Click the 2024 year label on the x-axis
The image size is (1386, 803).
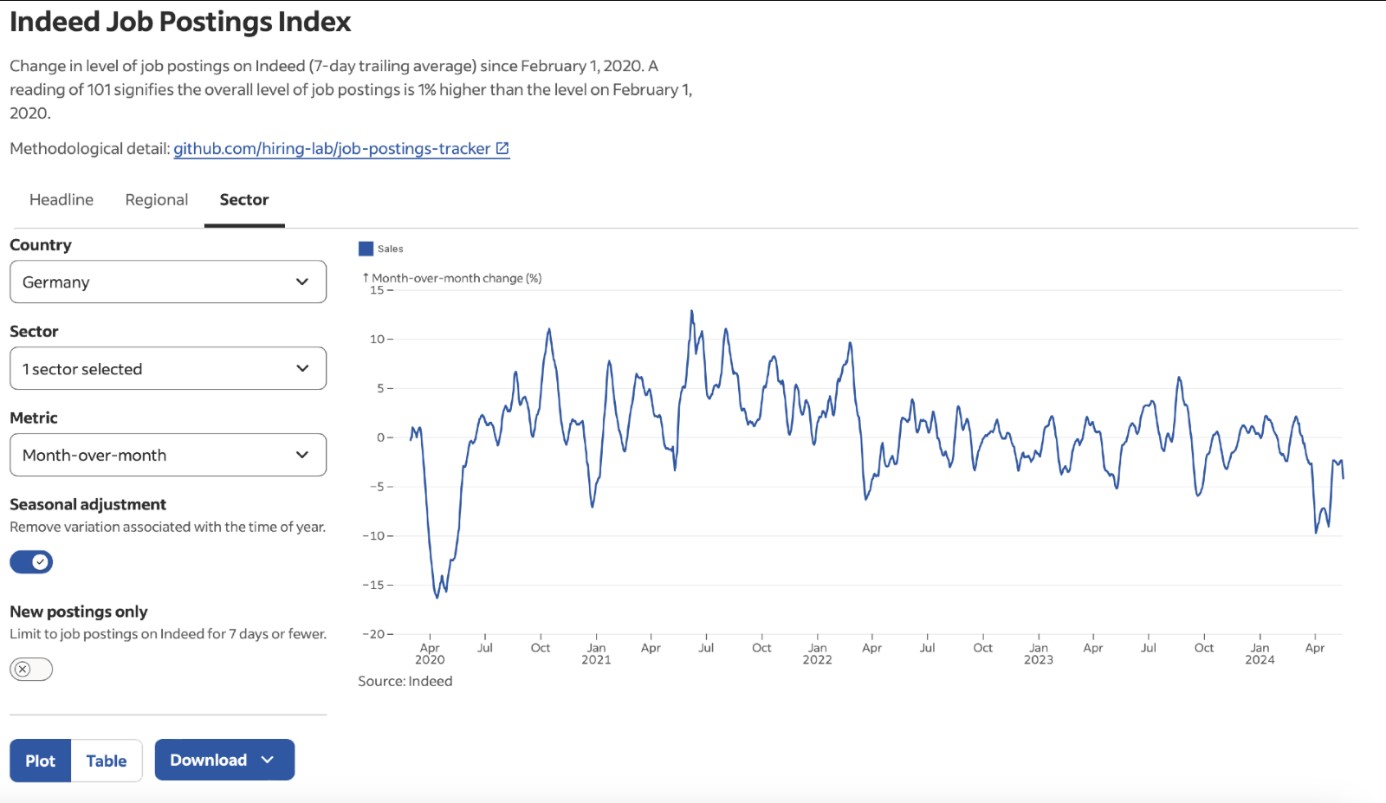[x=1260, y=660]
